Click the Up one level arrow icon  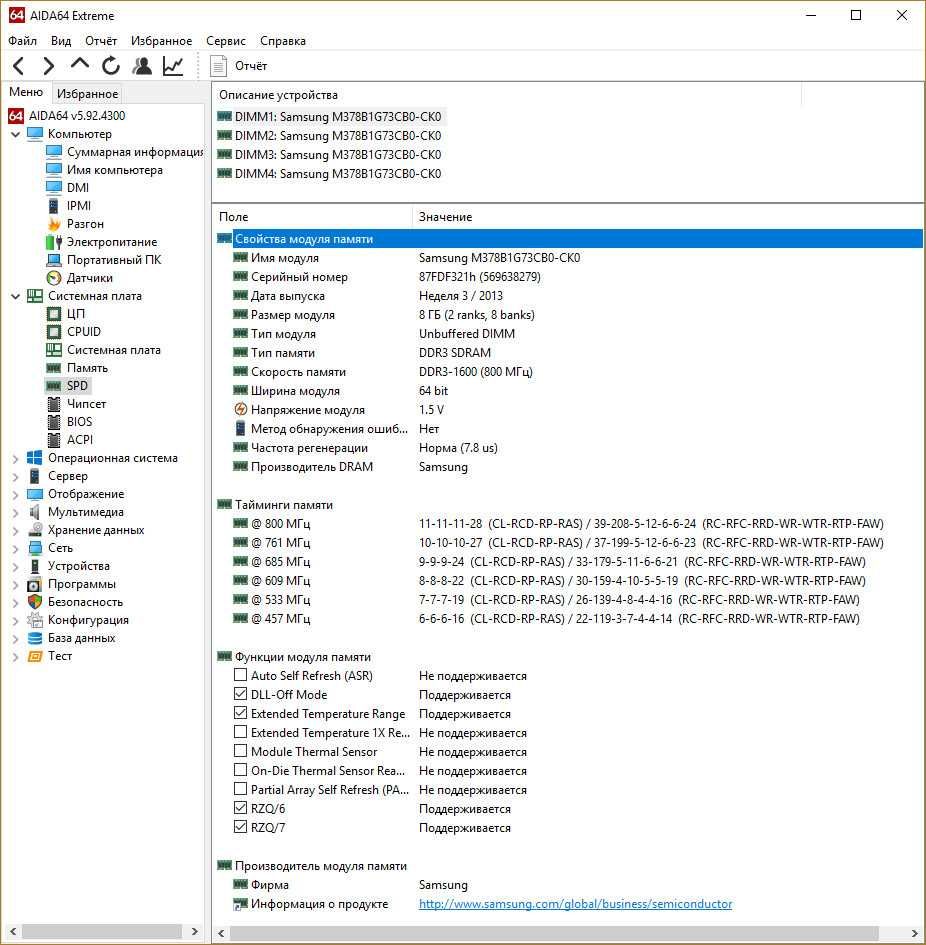point(80,65)
